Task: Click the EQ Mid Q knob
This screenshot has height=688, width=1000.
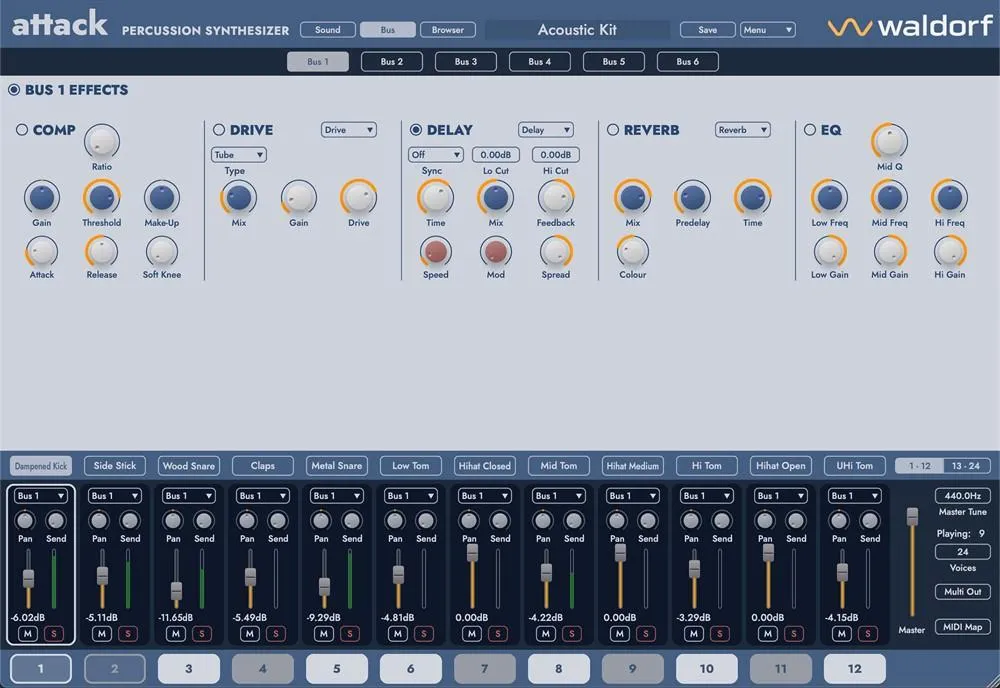Action: coord(889,142)
